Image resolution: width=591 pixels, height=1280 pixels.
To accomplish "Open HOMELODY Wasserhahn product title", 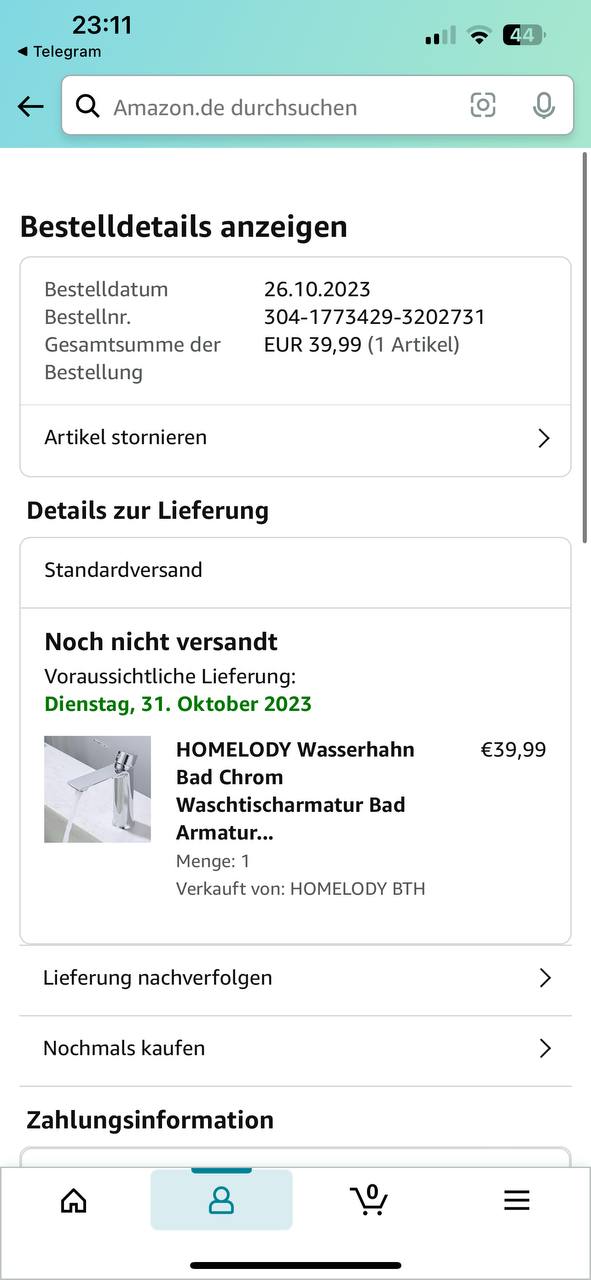I will coord(295,791).
